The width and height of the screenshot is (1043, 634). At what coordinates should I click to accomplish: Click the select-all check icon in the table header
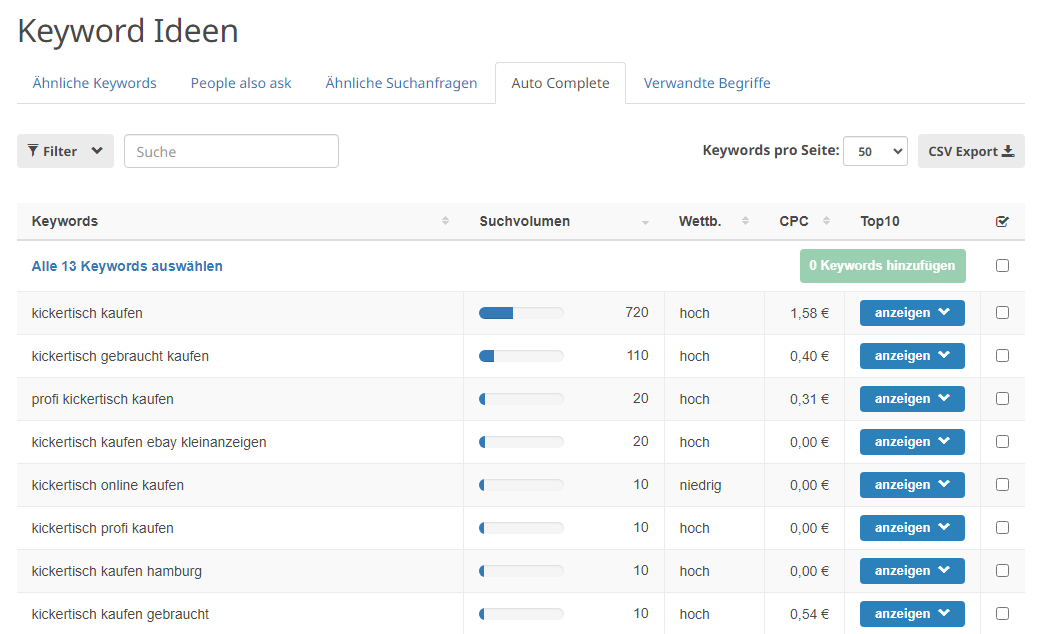click(x=1002, y=222)
